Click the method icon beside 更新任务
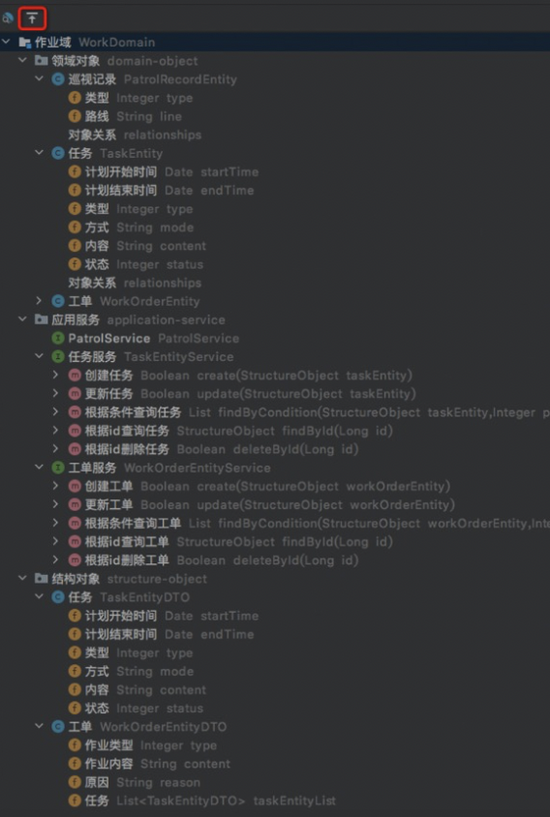Viewport: 550px width, 817px height. [x=74, y=394]
